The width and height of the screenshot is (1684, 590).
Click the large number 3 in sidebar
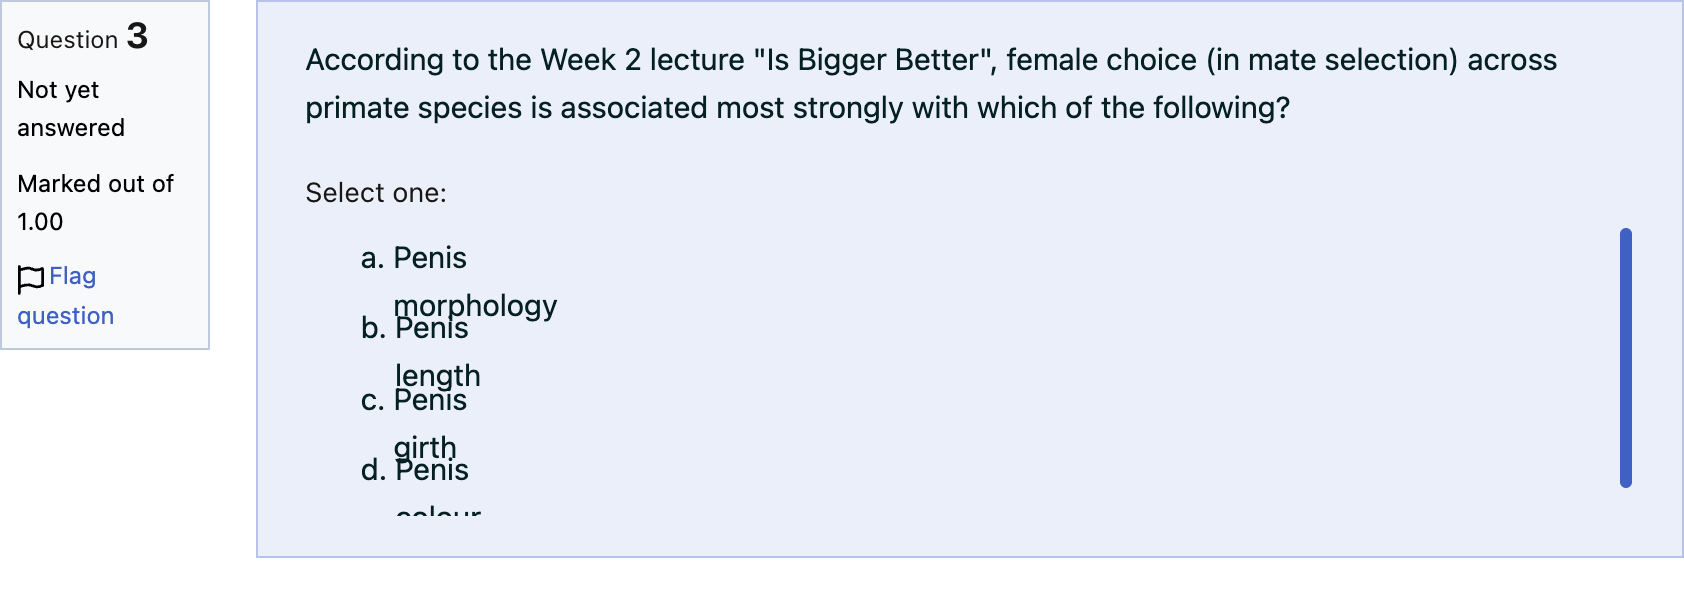[x=137, y=36]
